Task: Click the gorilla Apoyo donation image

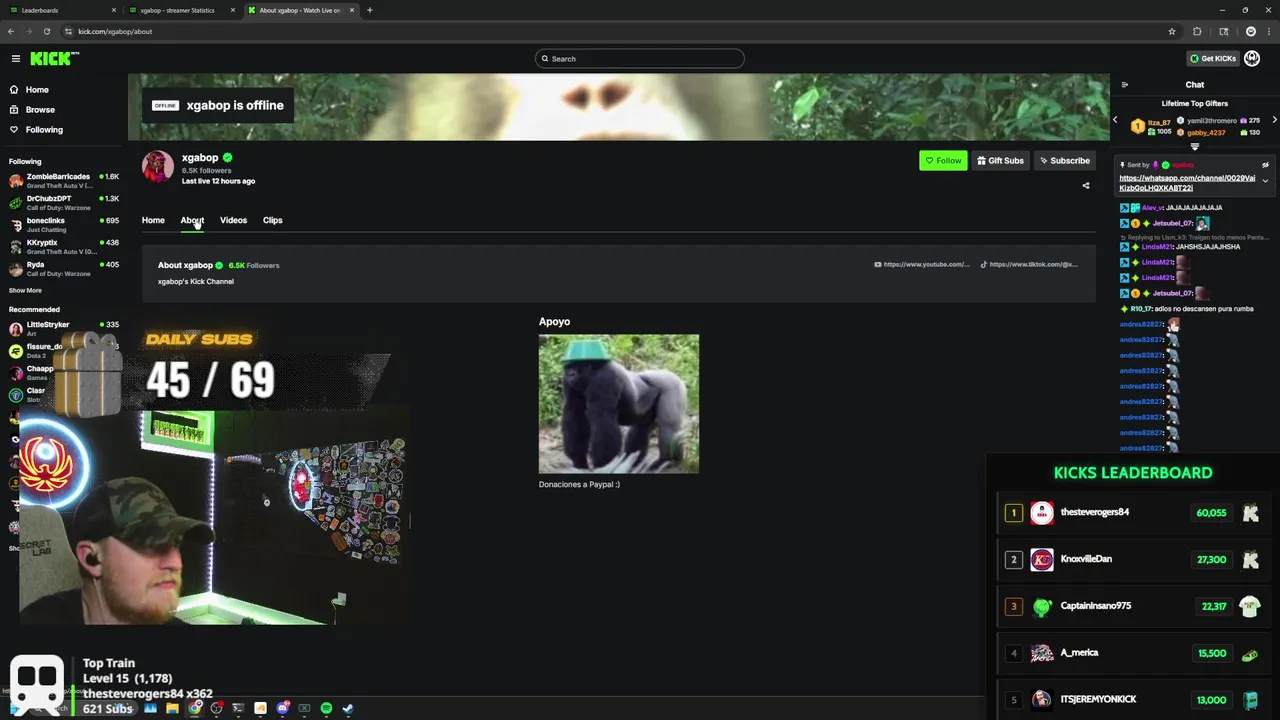Action: tap(619, 404)
